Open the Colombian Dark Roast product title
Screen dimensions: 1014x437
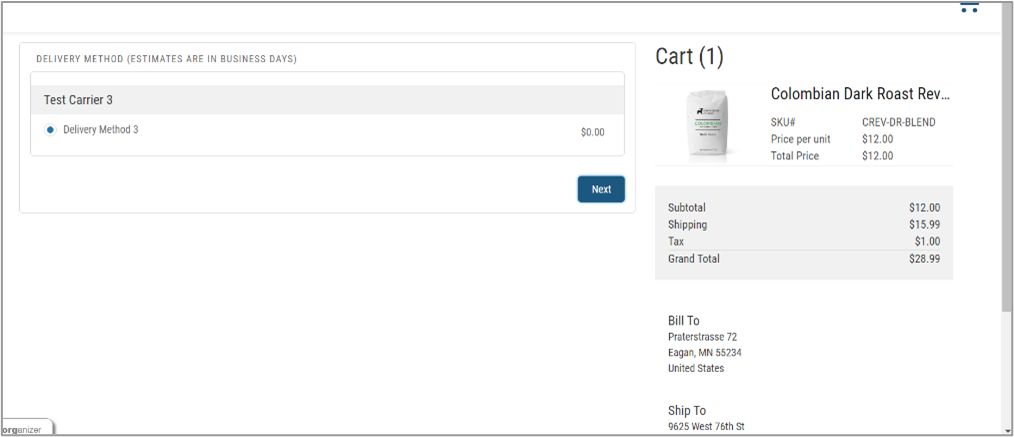pyautogui.click(x=861, y=94)
